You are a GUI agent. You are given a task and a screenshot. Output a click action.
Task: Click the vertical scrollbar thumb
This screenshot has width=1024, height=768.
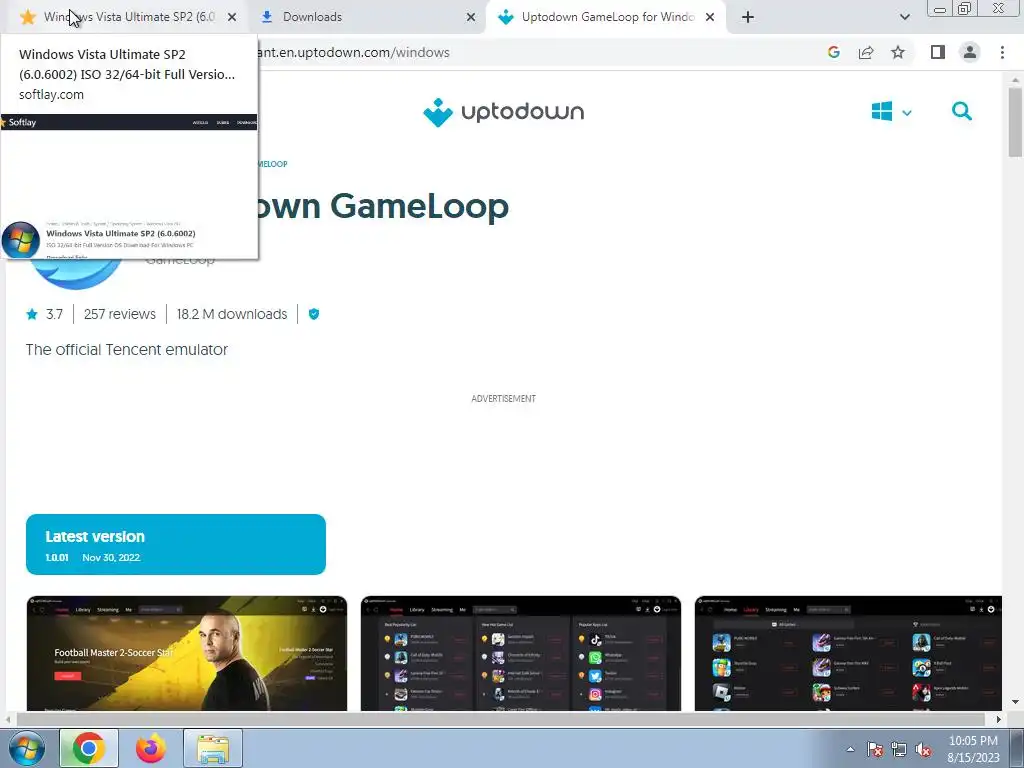(x=1015, y=122)
